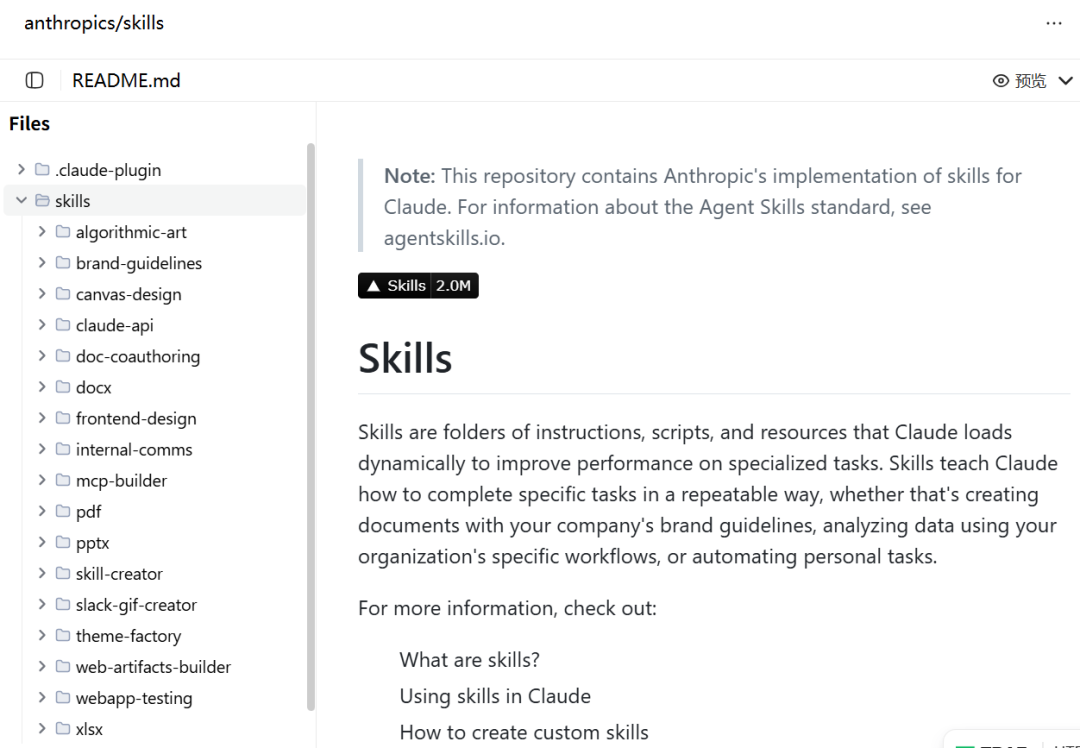Screen dimensions: 1080x748
Task: Collapse the skills folder chevron
Action: click(x=21, y=200)
